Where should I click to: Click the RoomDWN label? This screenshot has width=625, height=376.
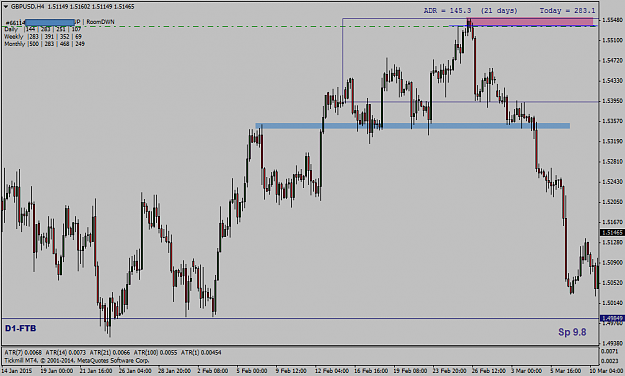pyautogui.click(x=101, y=22)
